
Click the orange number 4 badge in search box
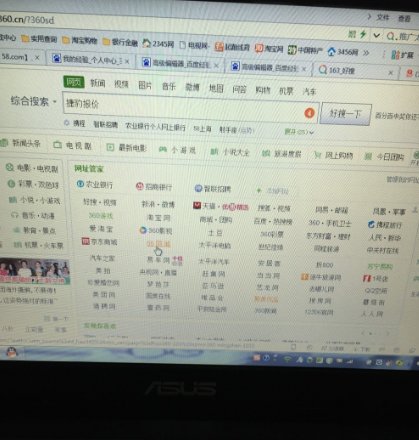pyautogui.click(x=309, y=113)
